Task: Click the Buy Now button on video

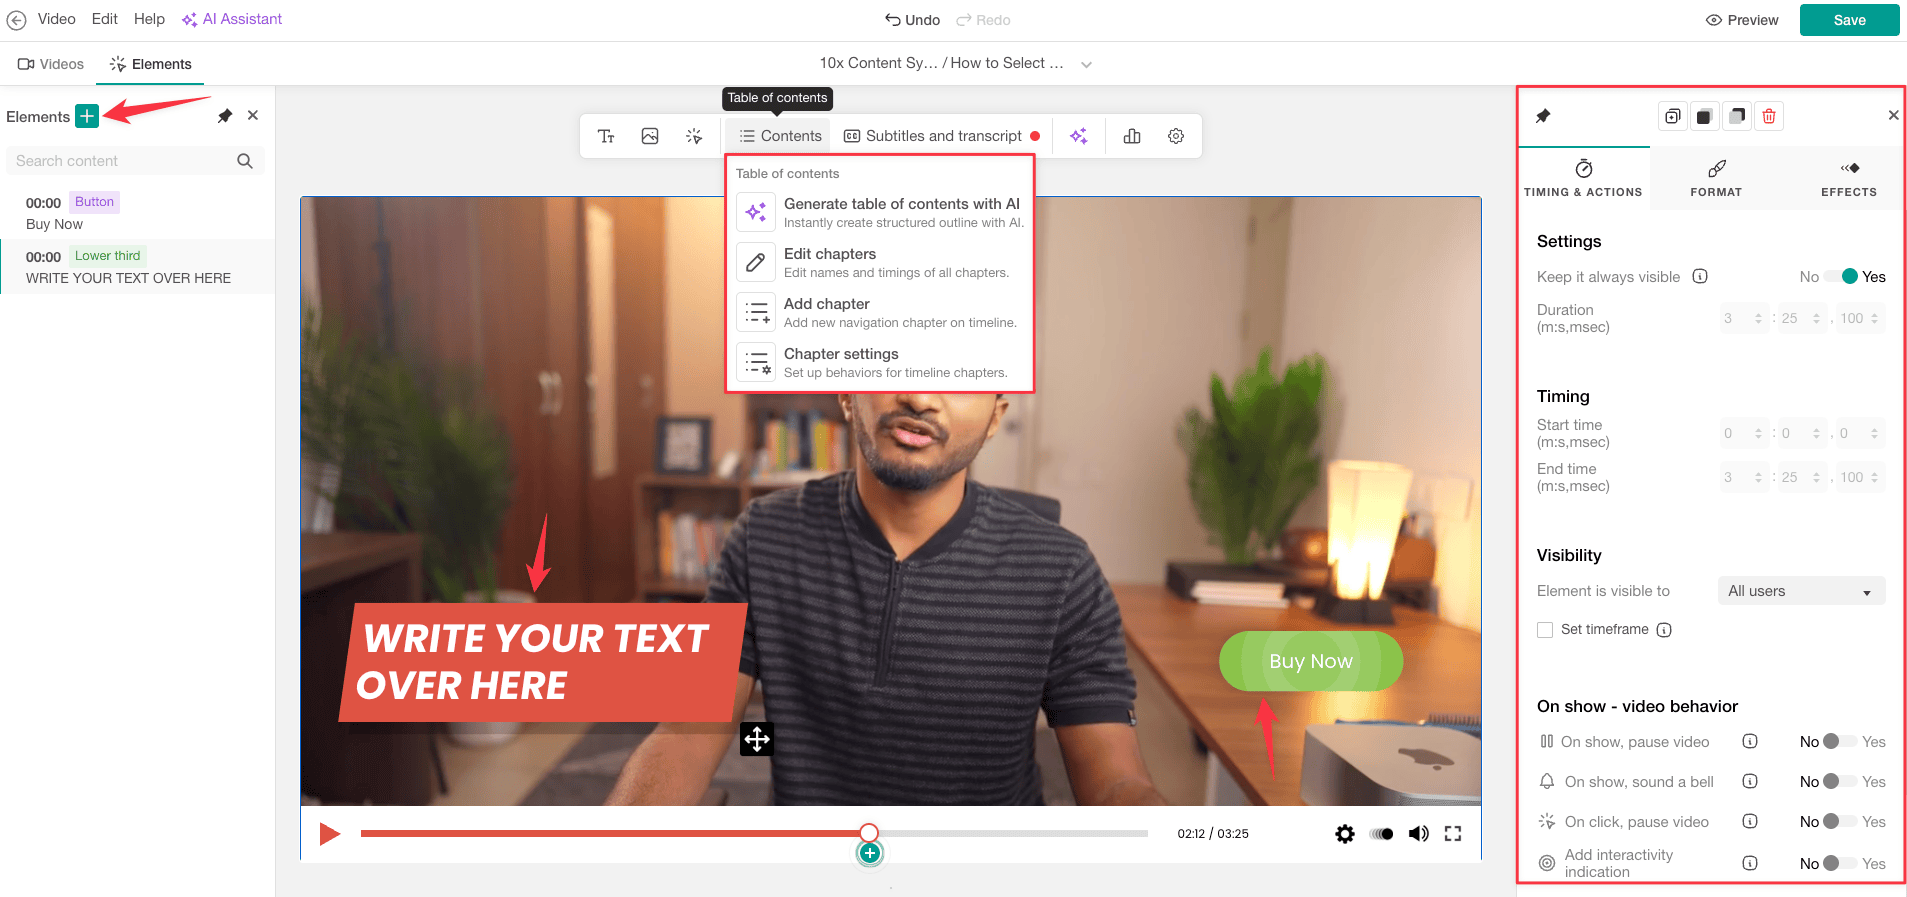Action: click(1311, 661)
